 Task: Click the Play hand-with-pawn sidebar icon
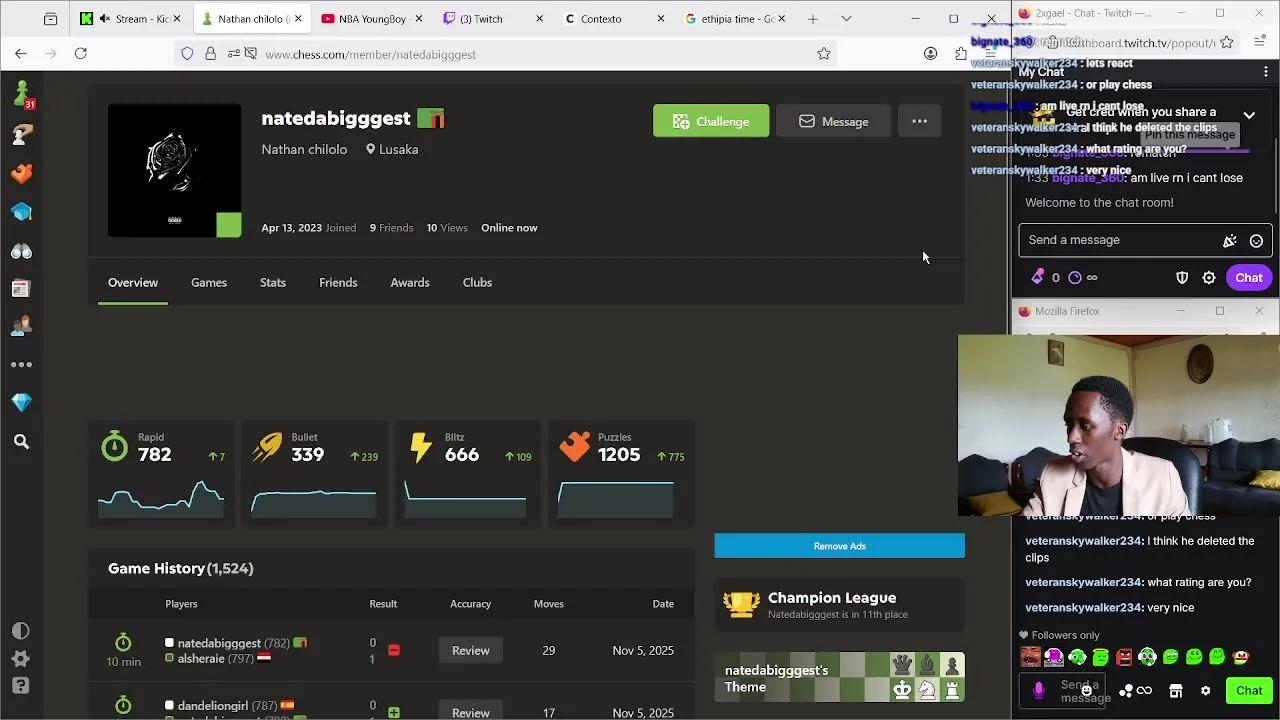point(21,134)
